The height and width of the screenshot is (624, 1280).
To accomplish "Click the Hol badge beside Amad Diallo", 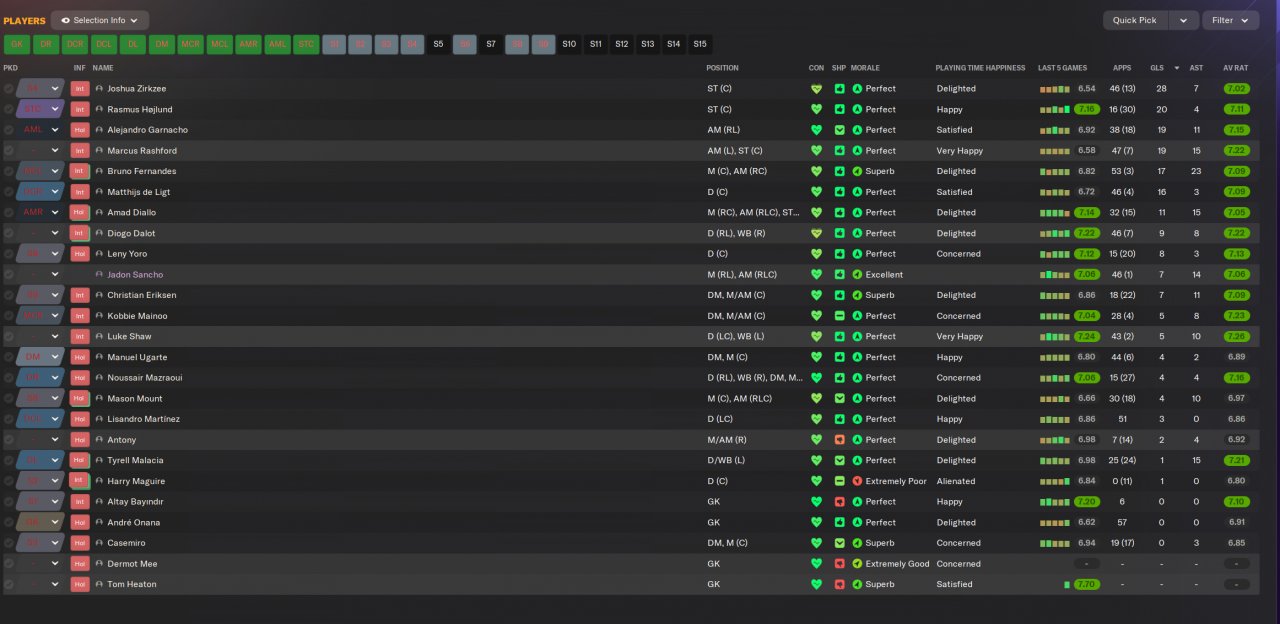I will [x=80, y=212].
